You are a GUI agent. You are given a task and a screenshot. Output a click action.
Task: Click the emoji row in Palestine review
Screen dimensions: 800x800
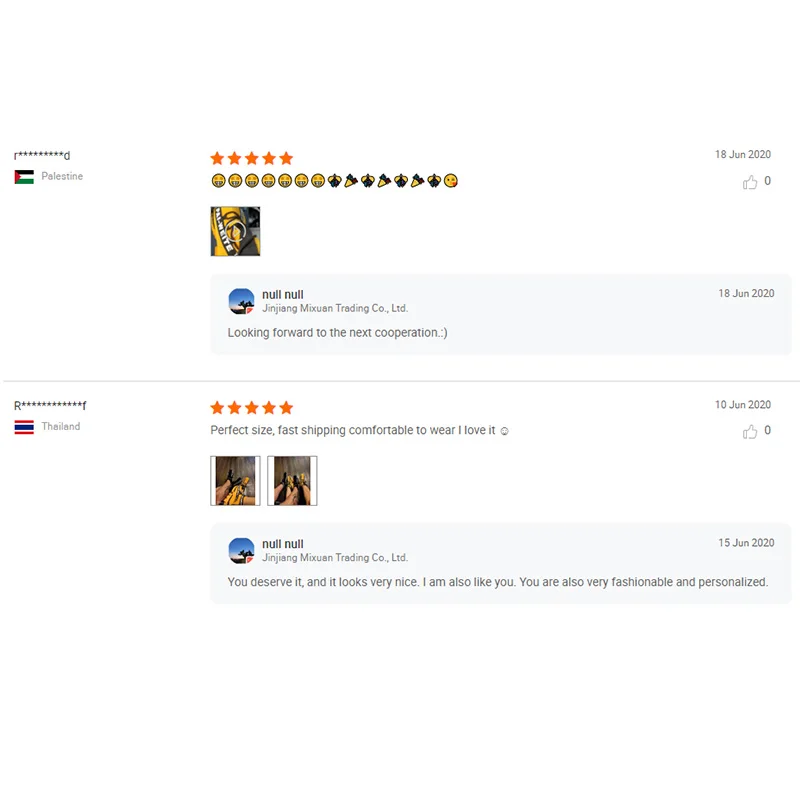[x=334, y=181]
